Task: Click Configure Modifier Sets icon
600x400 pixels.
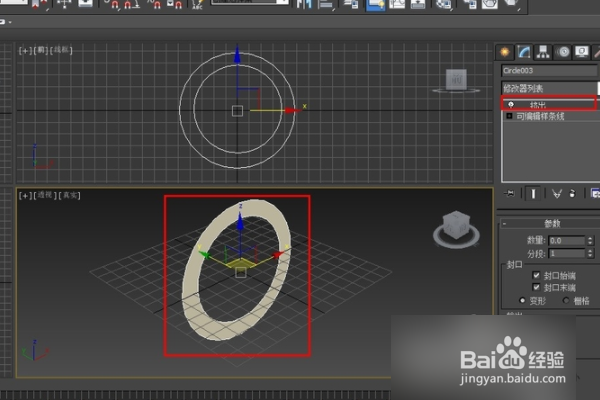Action: click(595, 193)
